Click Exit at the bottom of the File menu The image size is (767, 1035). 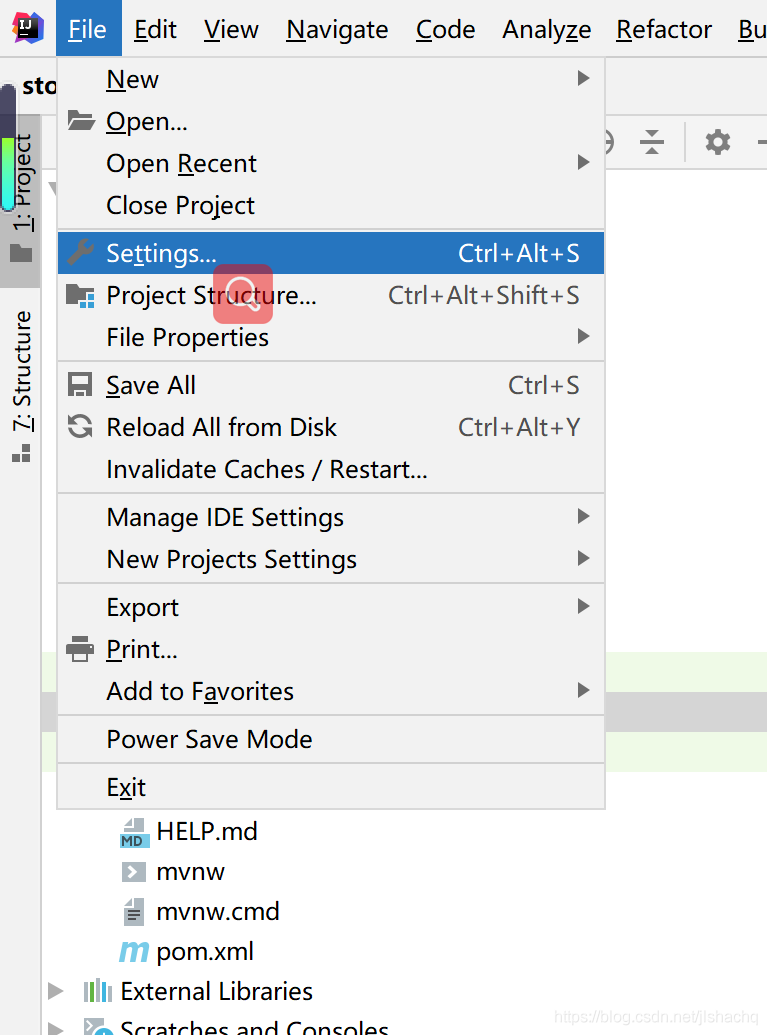126,787
